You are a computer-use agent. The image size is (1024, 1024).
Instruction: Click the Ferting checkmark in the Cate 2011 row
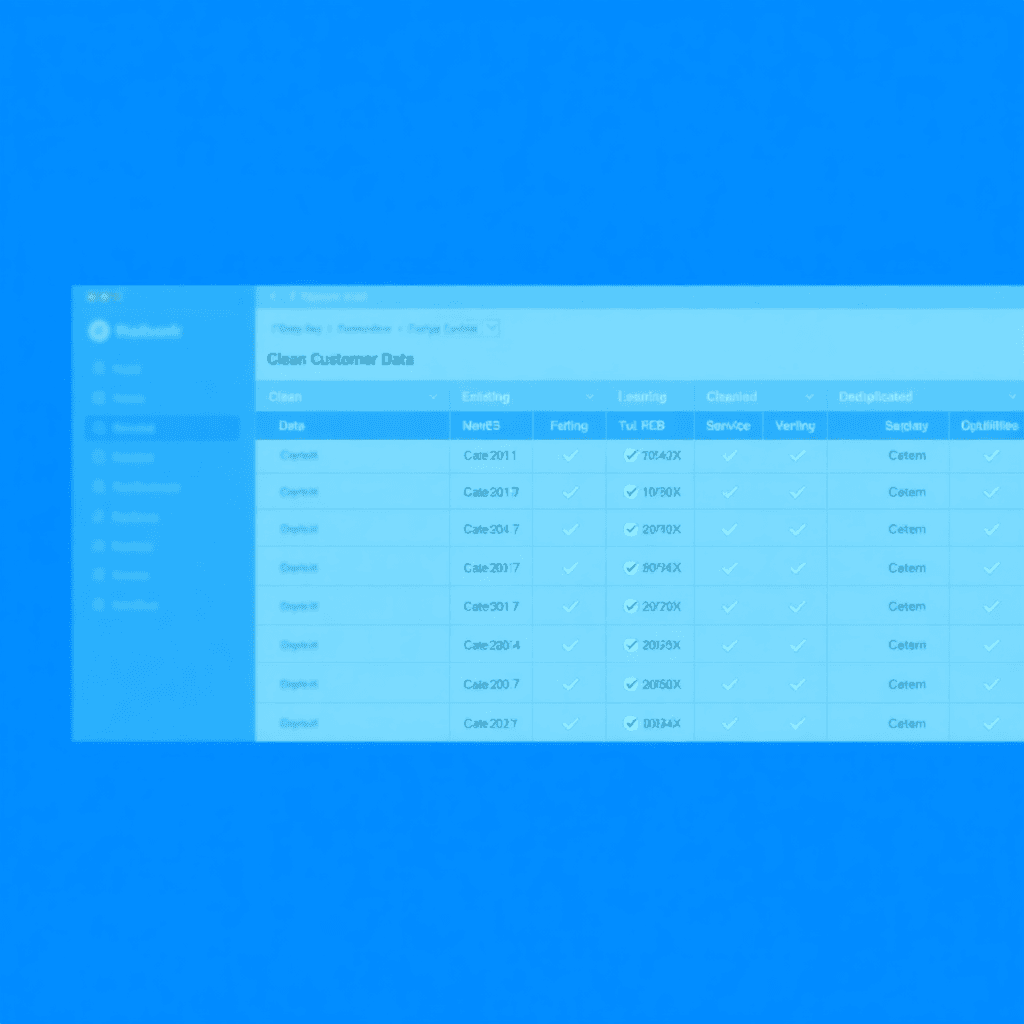[570, 455]
